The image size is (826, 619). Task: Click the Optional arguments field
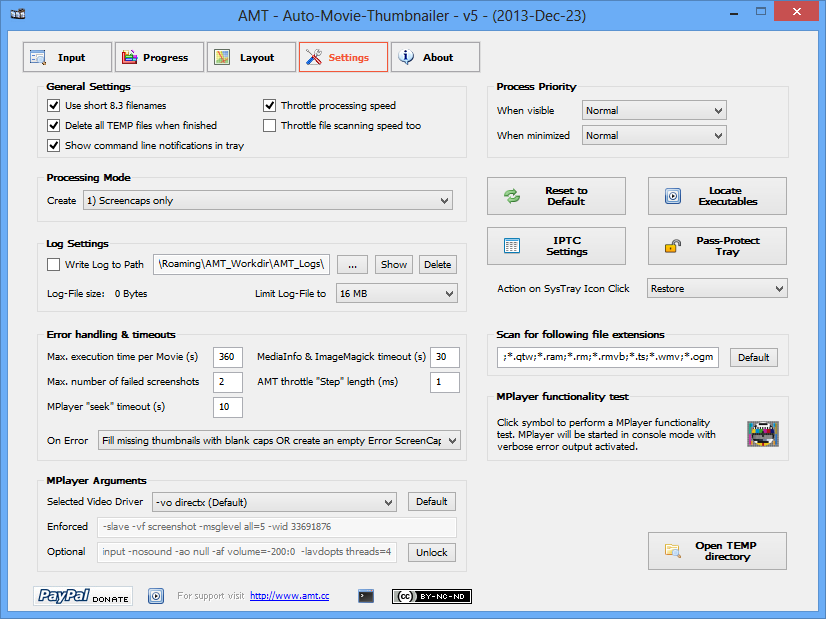tap(247, 552)
